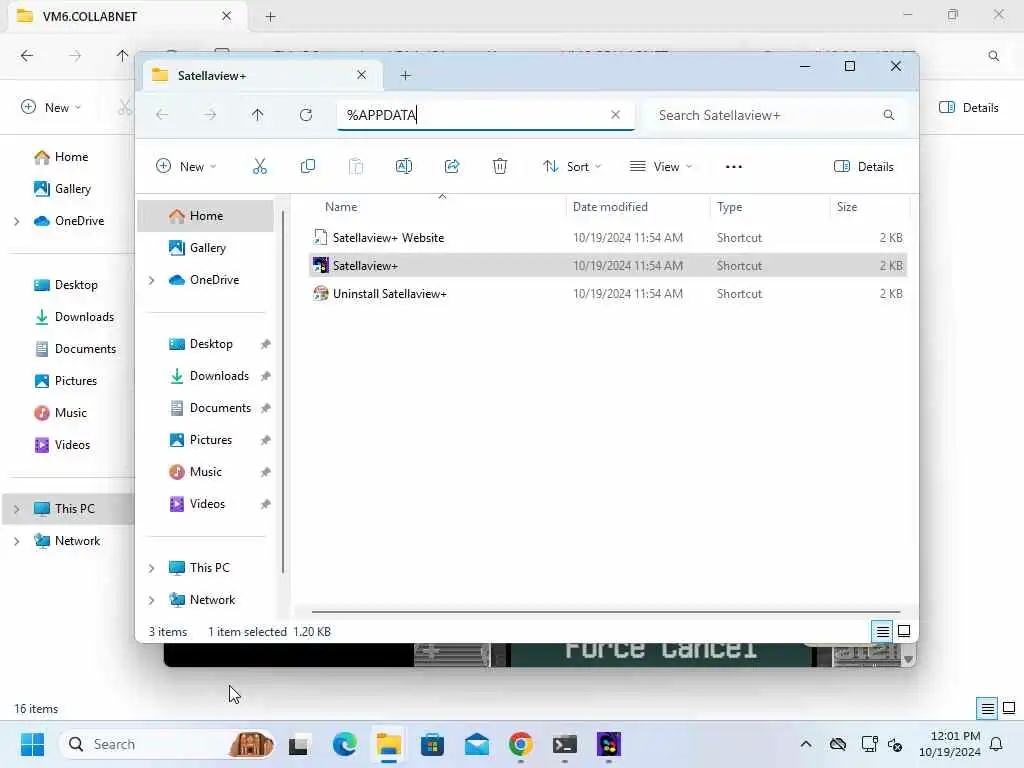Screen dimensions: 1024x768
Task: Open Terminal from taskbar
Action: [x=565, y=744]
